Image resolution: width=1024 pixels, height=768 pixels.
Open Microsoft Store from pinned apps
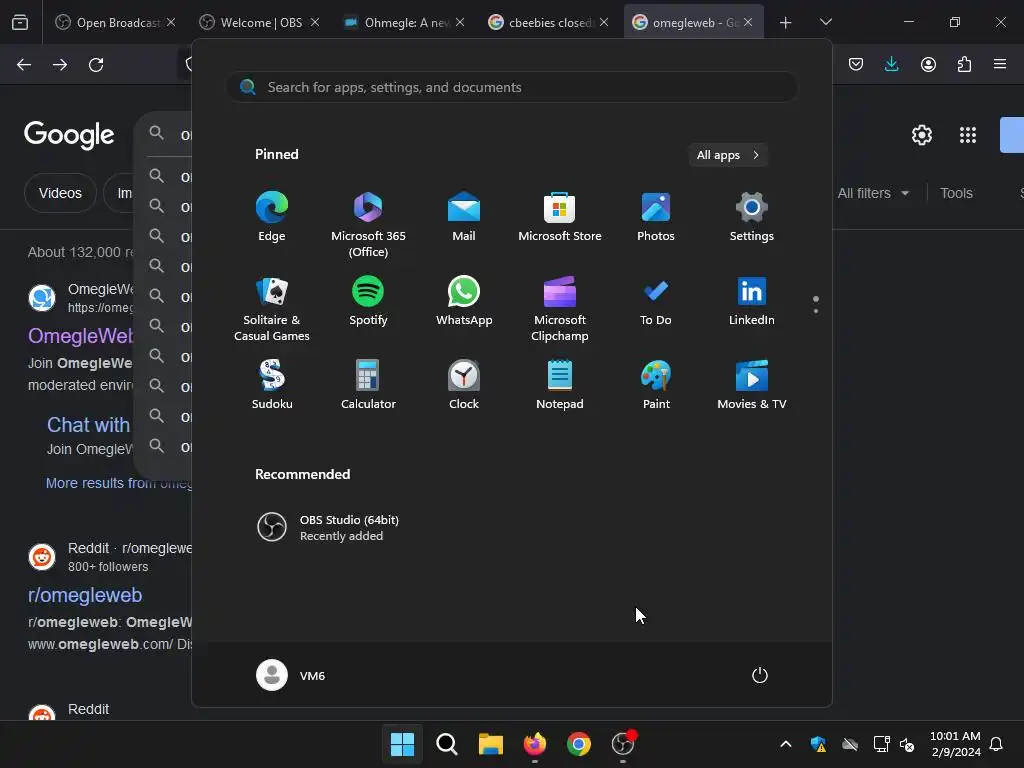click(560, 217)
